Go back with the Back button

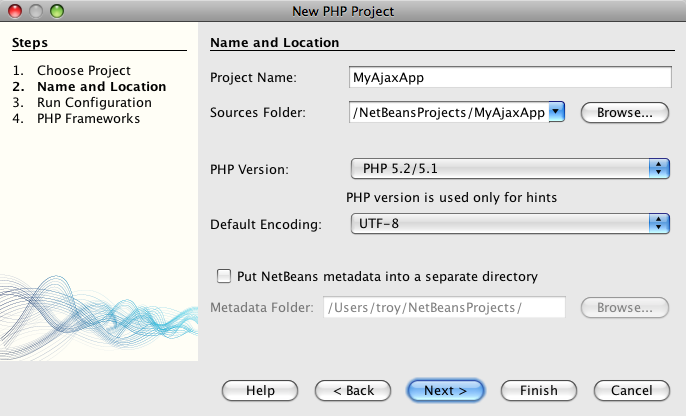pyautogui.click(x=352, y=390)
